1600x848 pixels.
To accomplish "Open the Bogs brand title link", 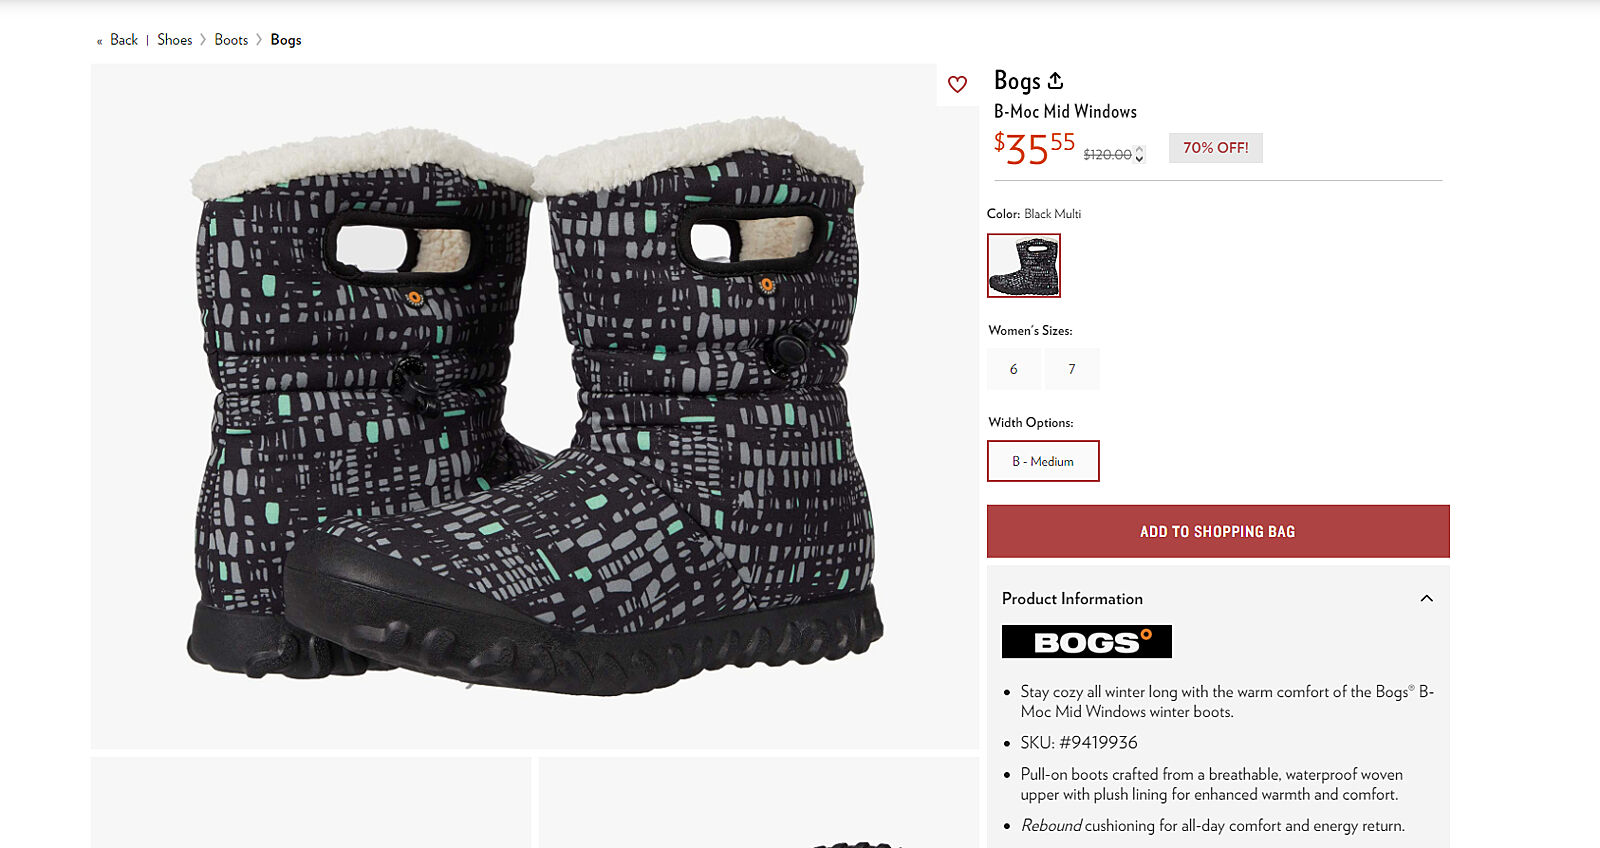I will pos(1017,80).
